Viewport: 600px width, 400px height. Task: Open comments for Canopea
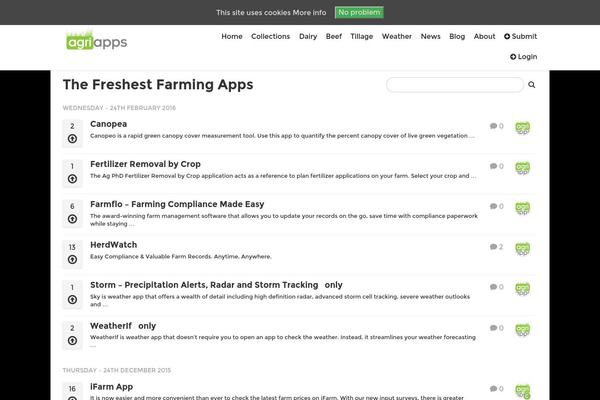(x=496, y=126)
